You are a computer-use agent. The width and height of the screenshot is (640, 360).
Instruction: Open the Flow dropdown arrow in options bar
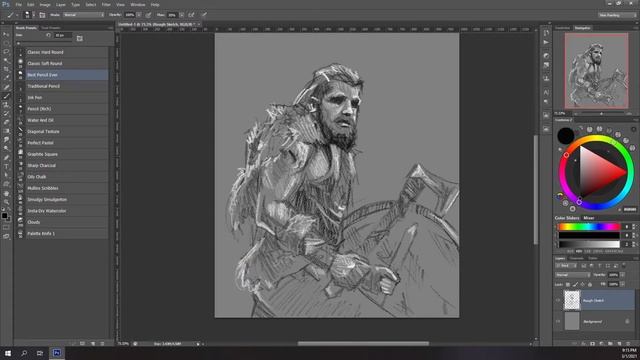181,15
